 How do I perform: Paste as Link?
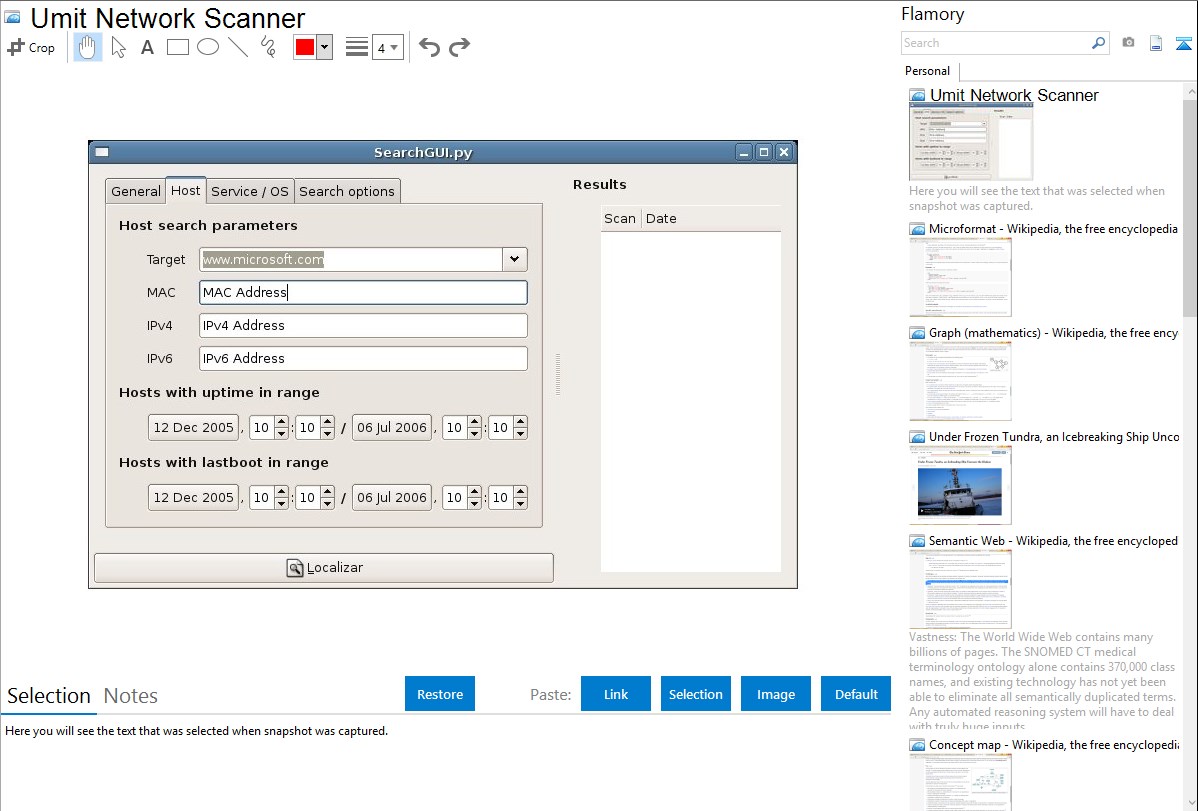[x=616, y=694]
